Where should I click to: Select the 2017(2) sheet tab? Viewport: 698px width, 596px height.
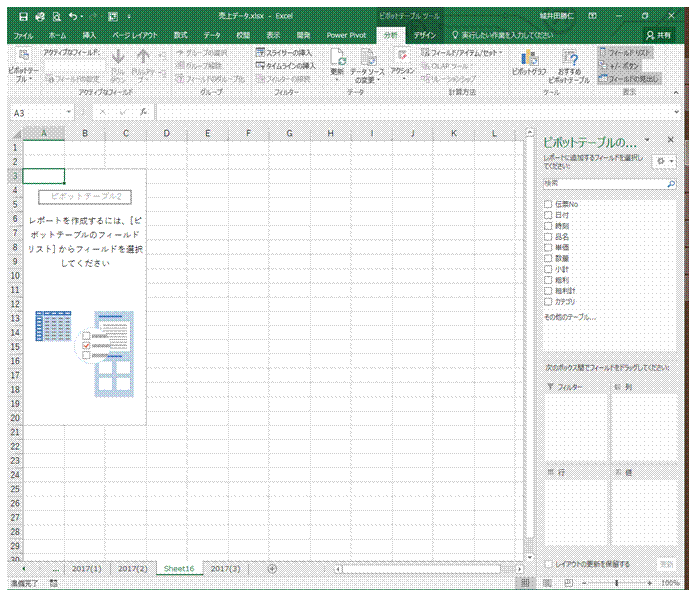(133, 568)
